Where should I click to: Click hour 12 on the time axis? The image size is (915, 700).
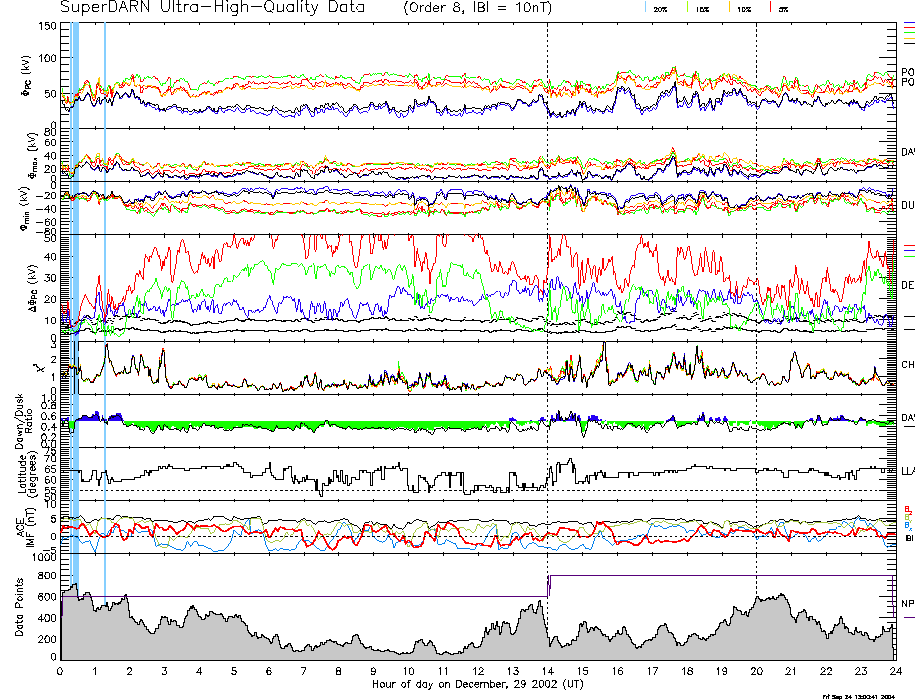point(478,671)
